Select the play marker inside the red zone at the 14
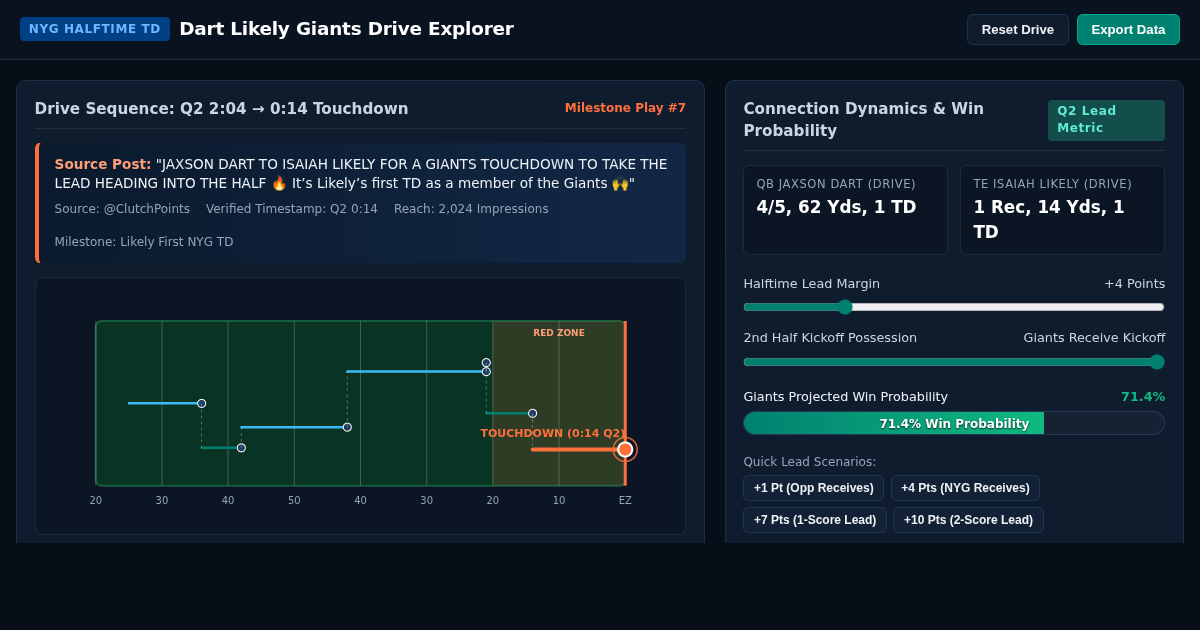The width and height of the screenshot is (1200, 630). tap(532, 413)
